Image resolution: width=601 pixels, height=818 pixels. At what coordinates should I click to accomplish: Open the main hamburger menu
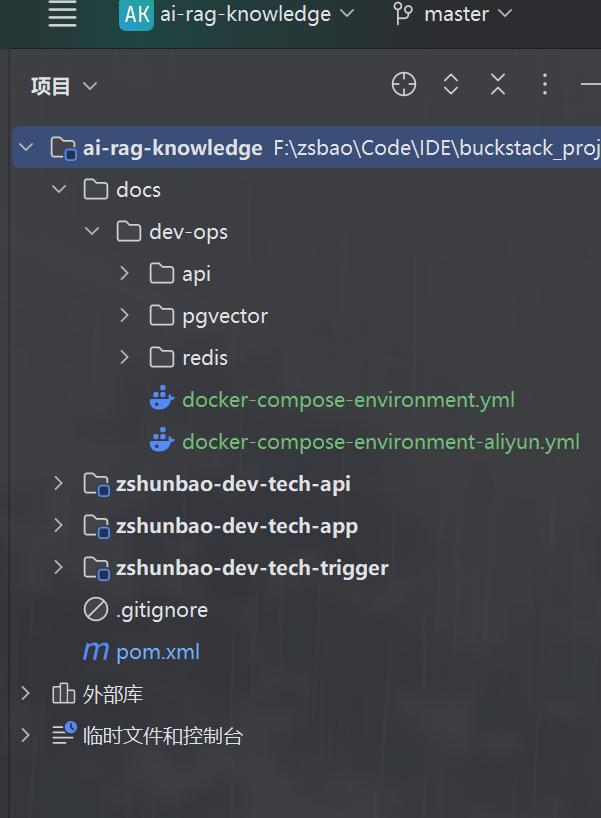tap(62, 15)
